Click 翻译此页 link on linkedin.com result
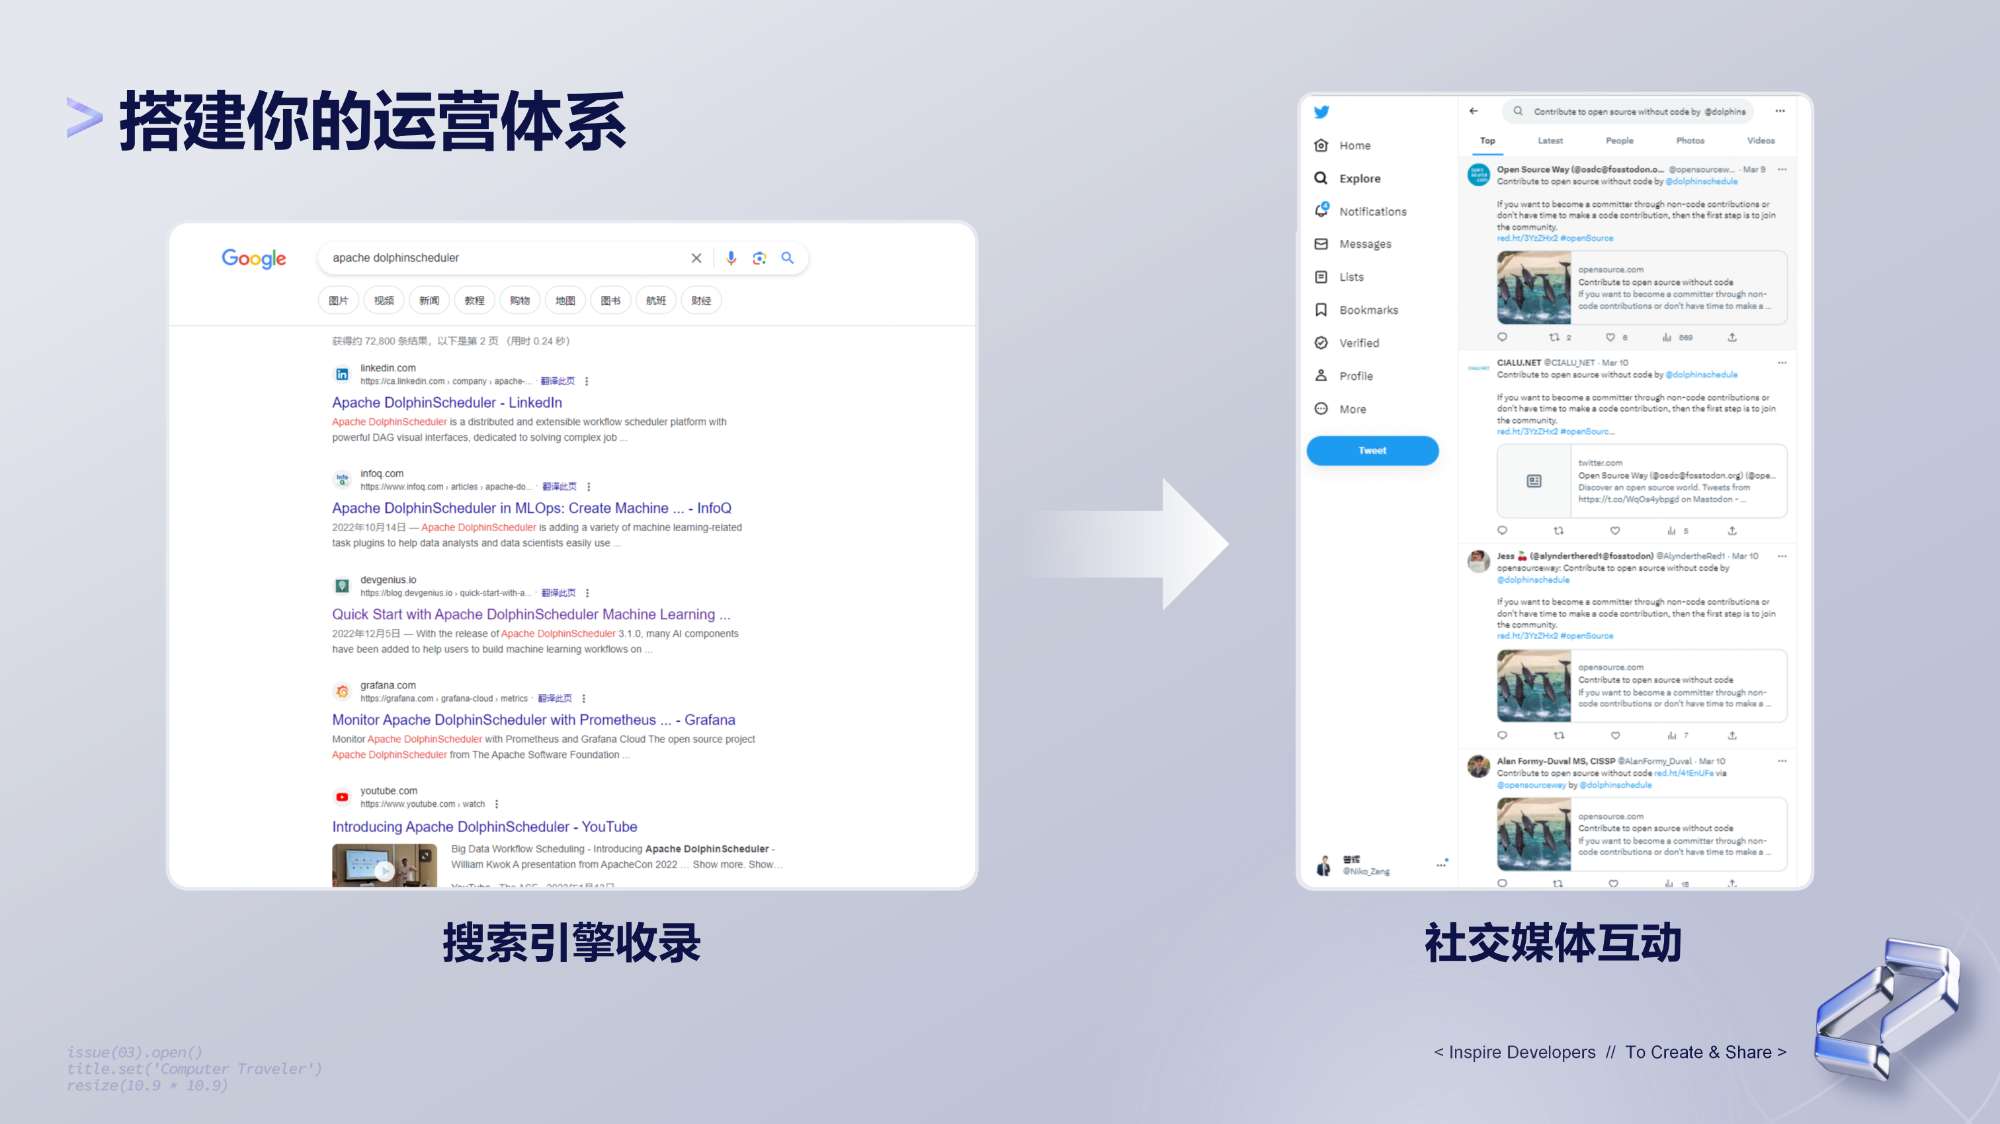The width and height of the screenshot is (2000, 1124). click(x=558, y=381)
